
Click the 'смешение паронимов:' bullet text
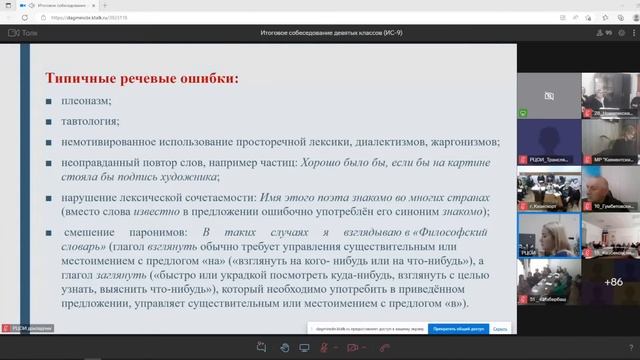[126, 232]
